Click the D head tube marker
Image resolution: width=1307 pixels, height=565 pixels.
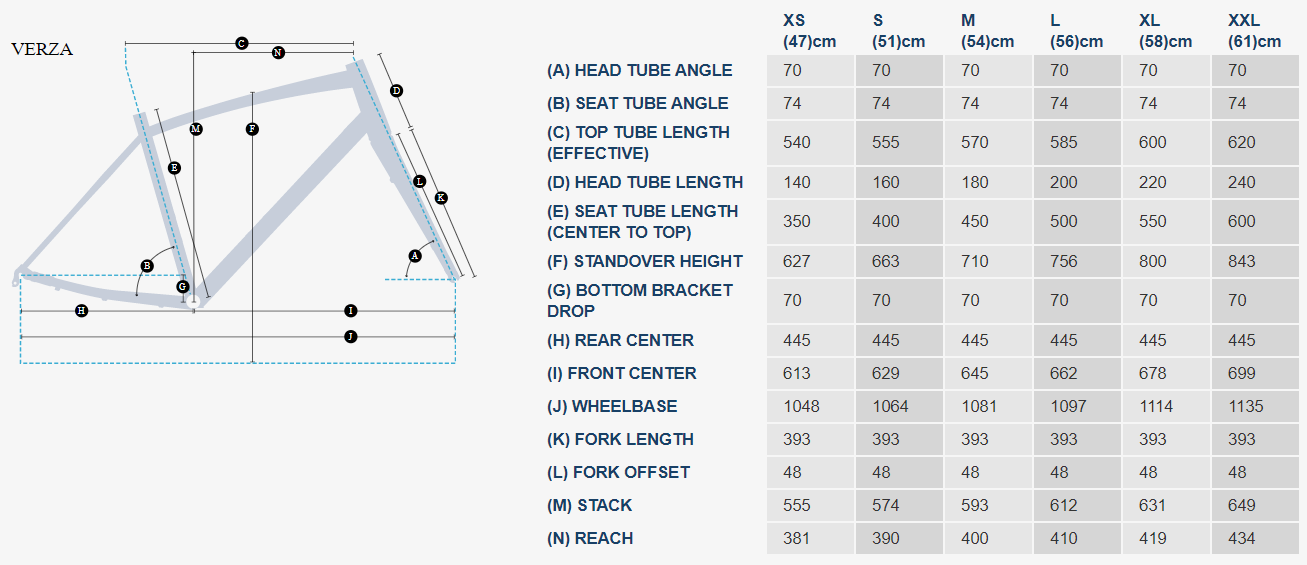(x=396, y=91)
